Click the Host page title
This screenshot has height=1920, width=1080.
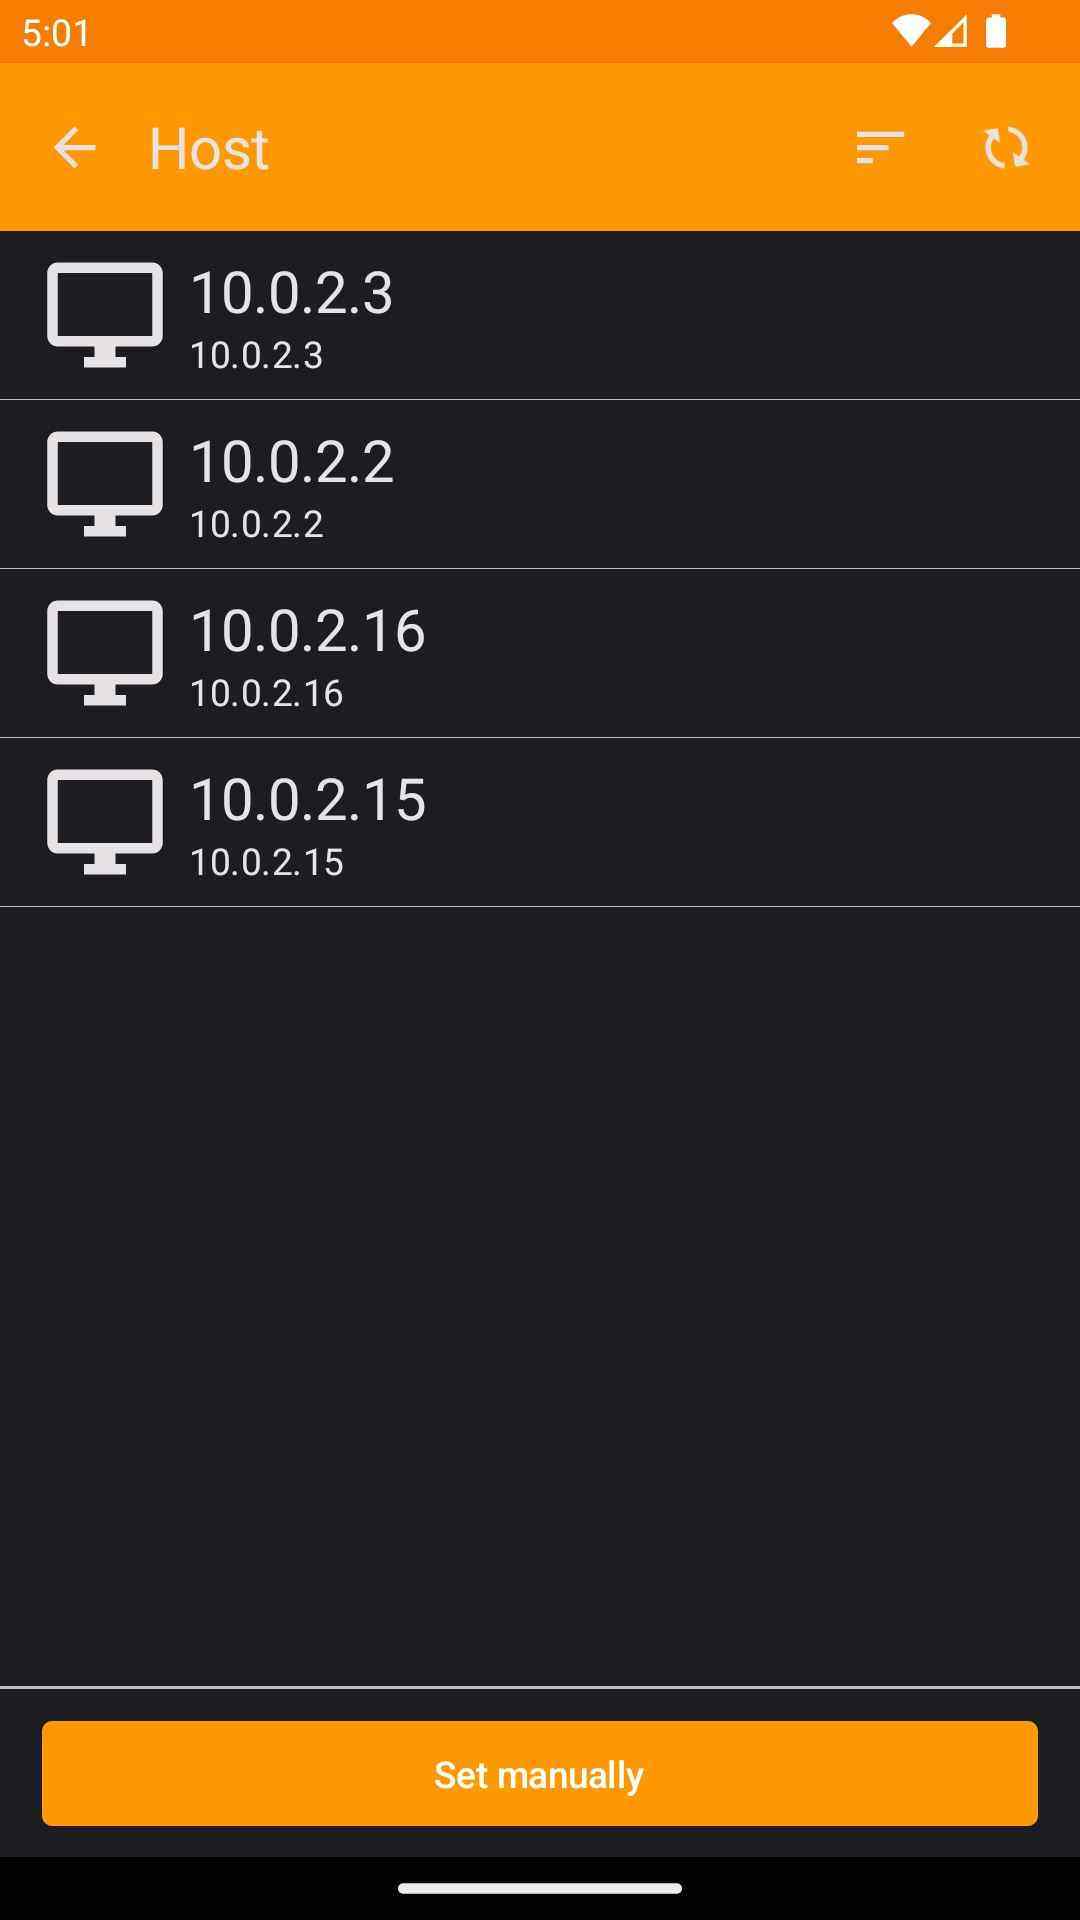click(209, 149)
